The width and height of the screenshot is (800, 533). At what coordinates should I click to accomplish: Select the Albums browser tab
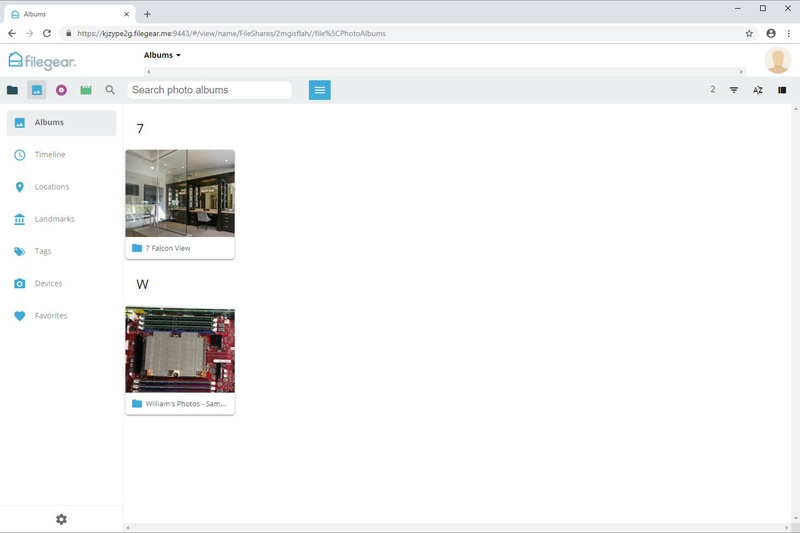tap(69, 14)
